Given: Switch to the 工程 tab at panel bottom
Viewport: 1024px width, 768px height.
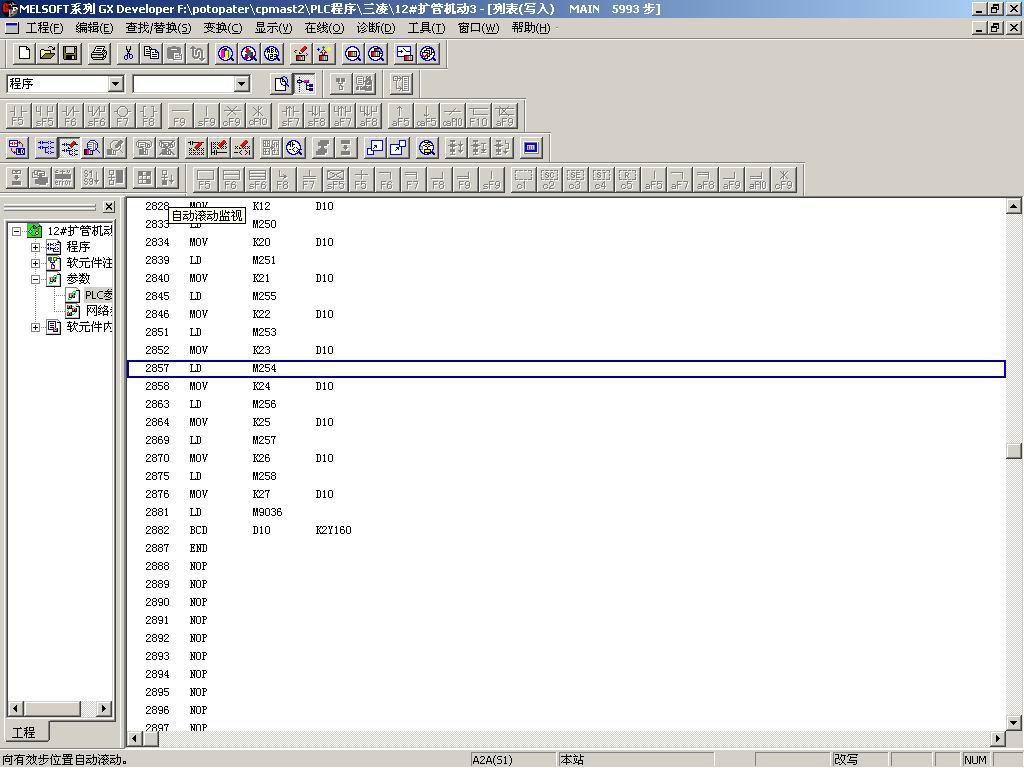Looking at the screenshot, I should point(24,732).
